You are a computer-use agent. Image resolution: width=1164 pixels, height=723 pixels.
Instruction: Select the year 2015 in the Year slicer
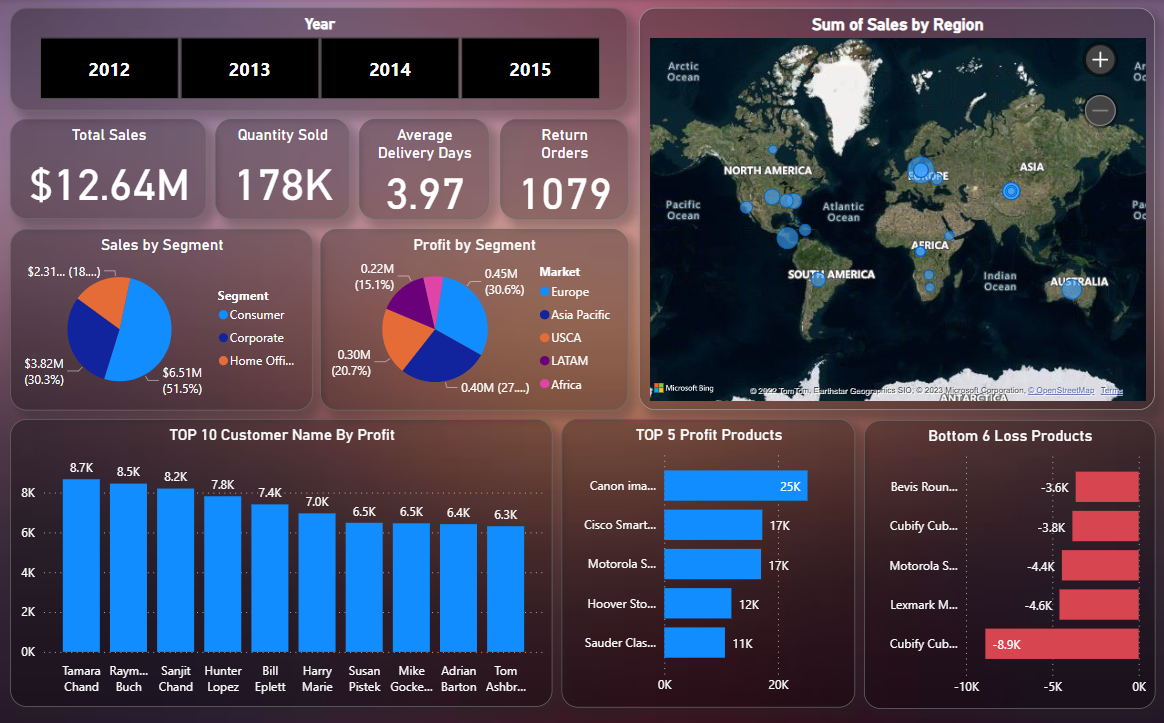(x=529, y=69)
